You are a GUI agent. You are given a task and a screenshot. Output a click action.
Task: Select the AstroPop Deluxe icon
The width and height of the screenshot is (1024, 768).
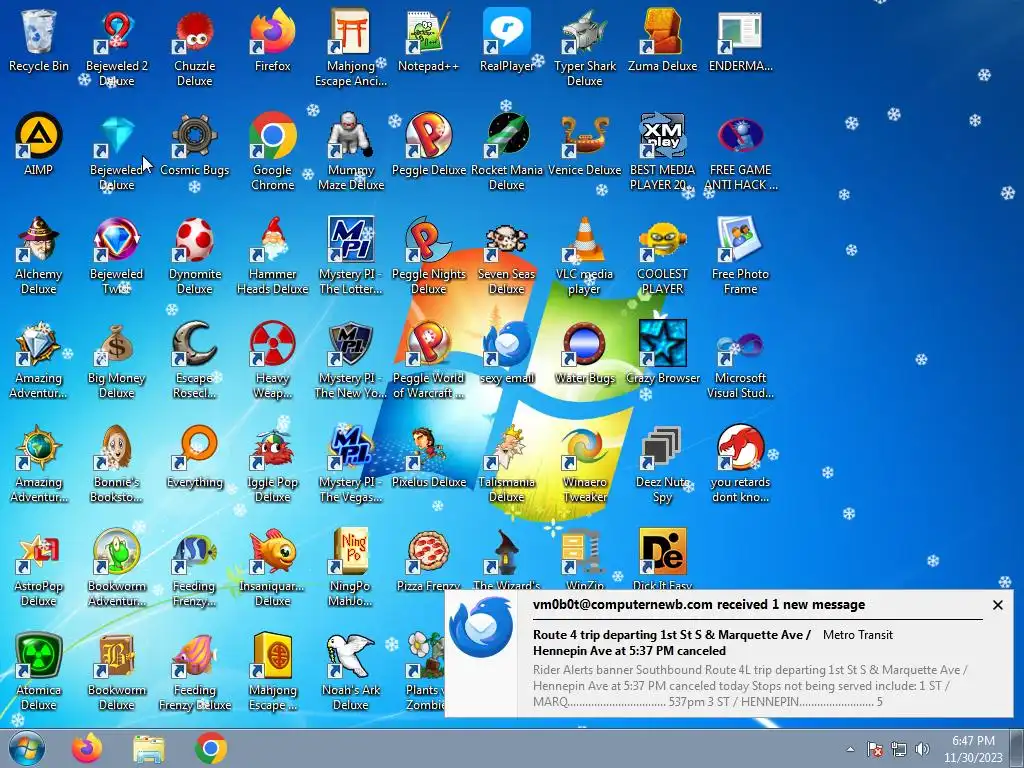(x=39, y=568)
